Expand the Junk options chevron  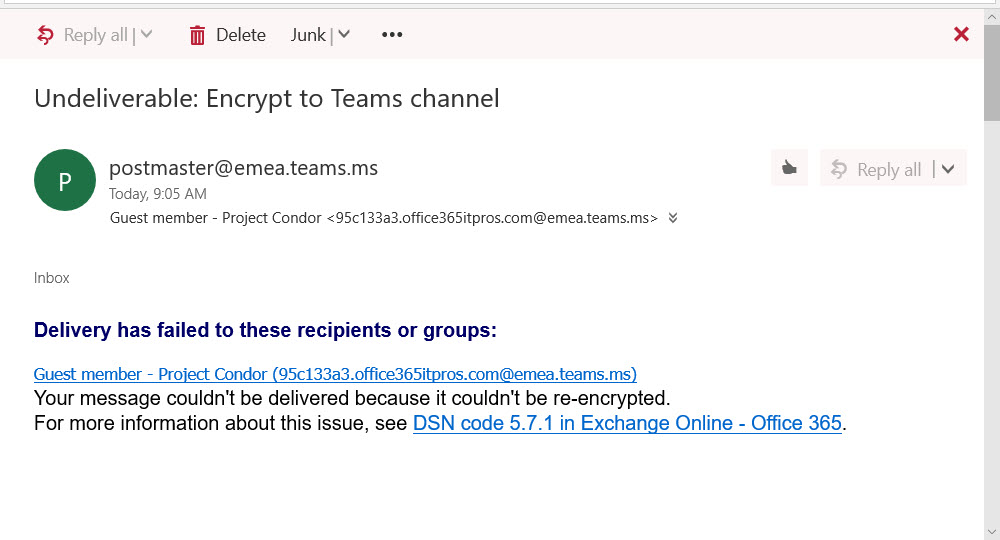[x=344, y=35]
